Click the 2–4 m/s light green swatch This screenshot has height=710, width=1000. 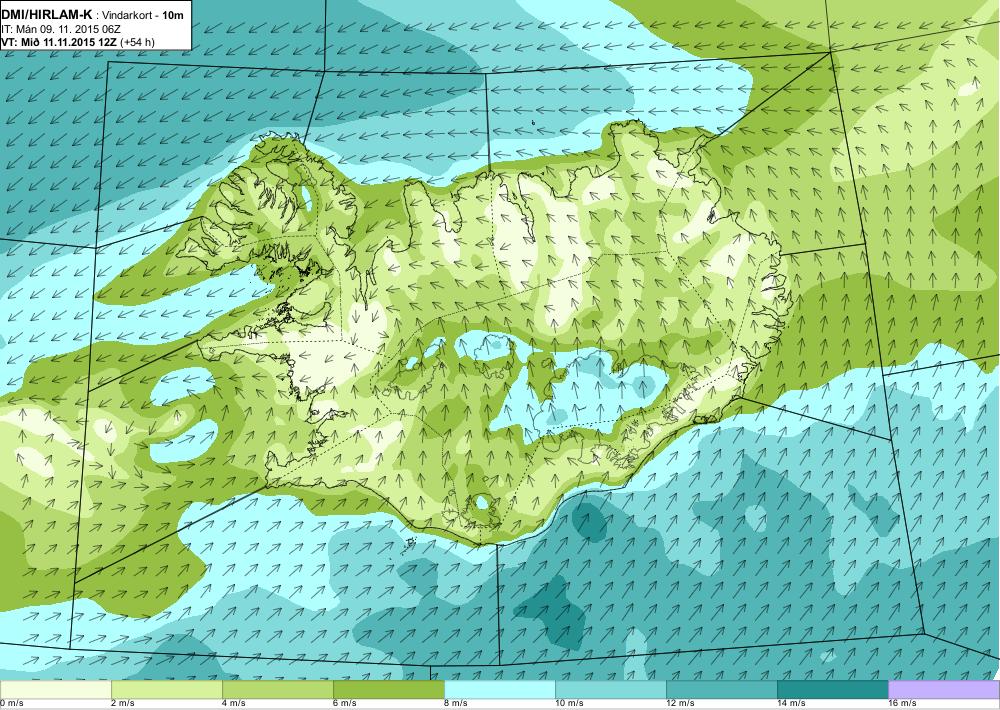tap(166, 689)
